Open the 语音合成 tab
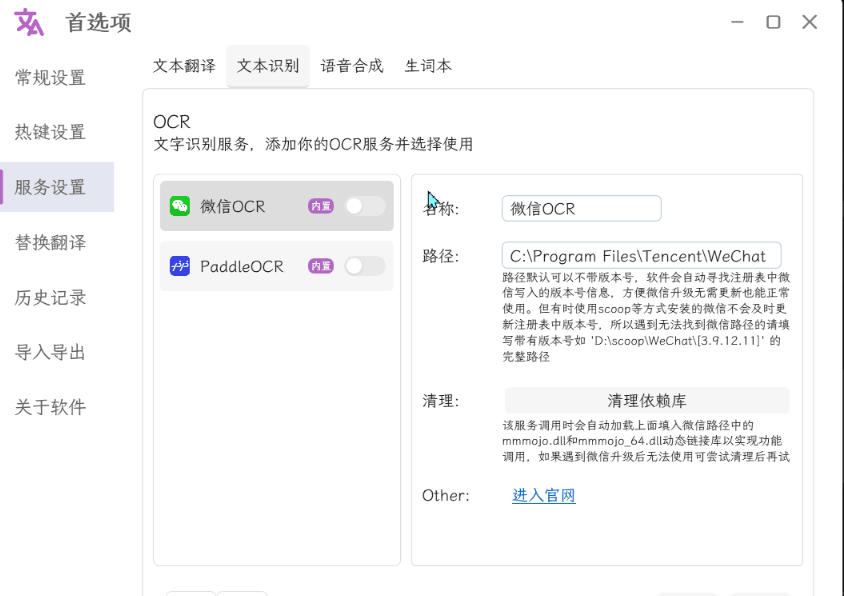The image size is (844, 596). [352, 66]
